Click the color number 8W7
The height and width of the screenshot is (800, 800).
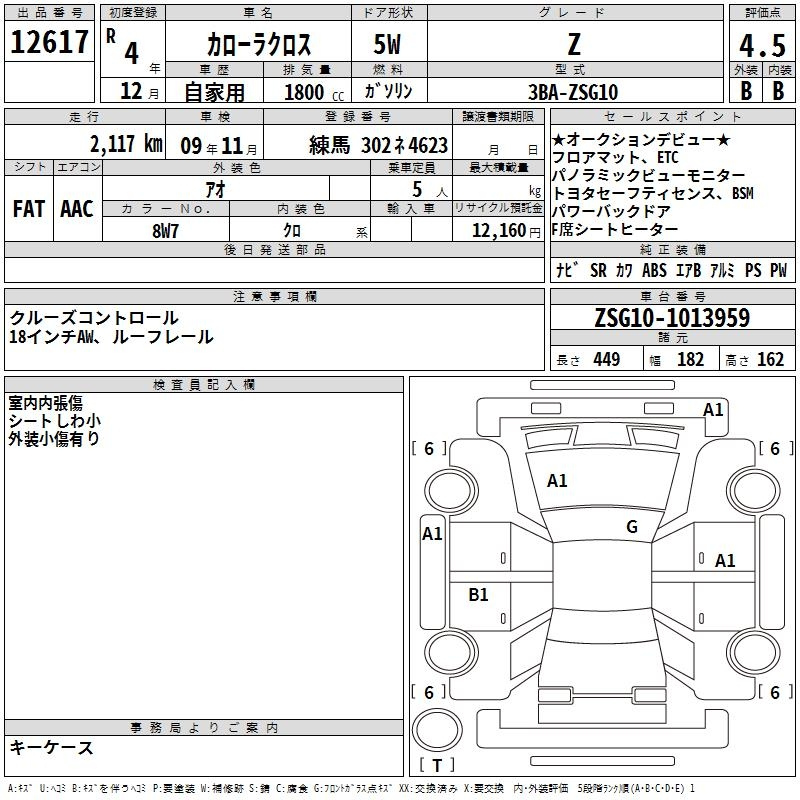[x=165, y=231]
